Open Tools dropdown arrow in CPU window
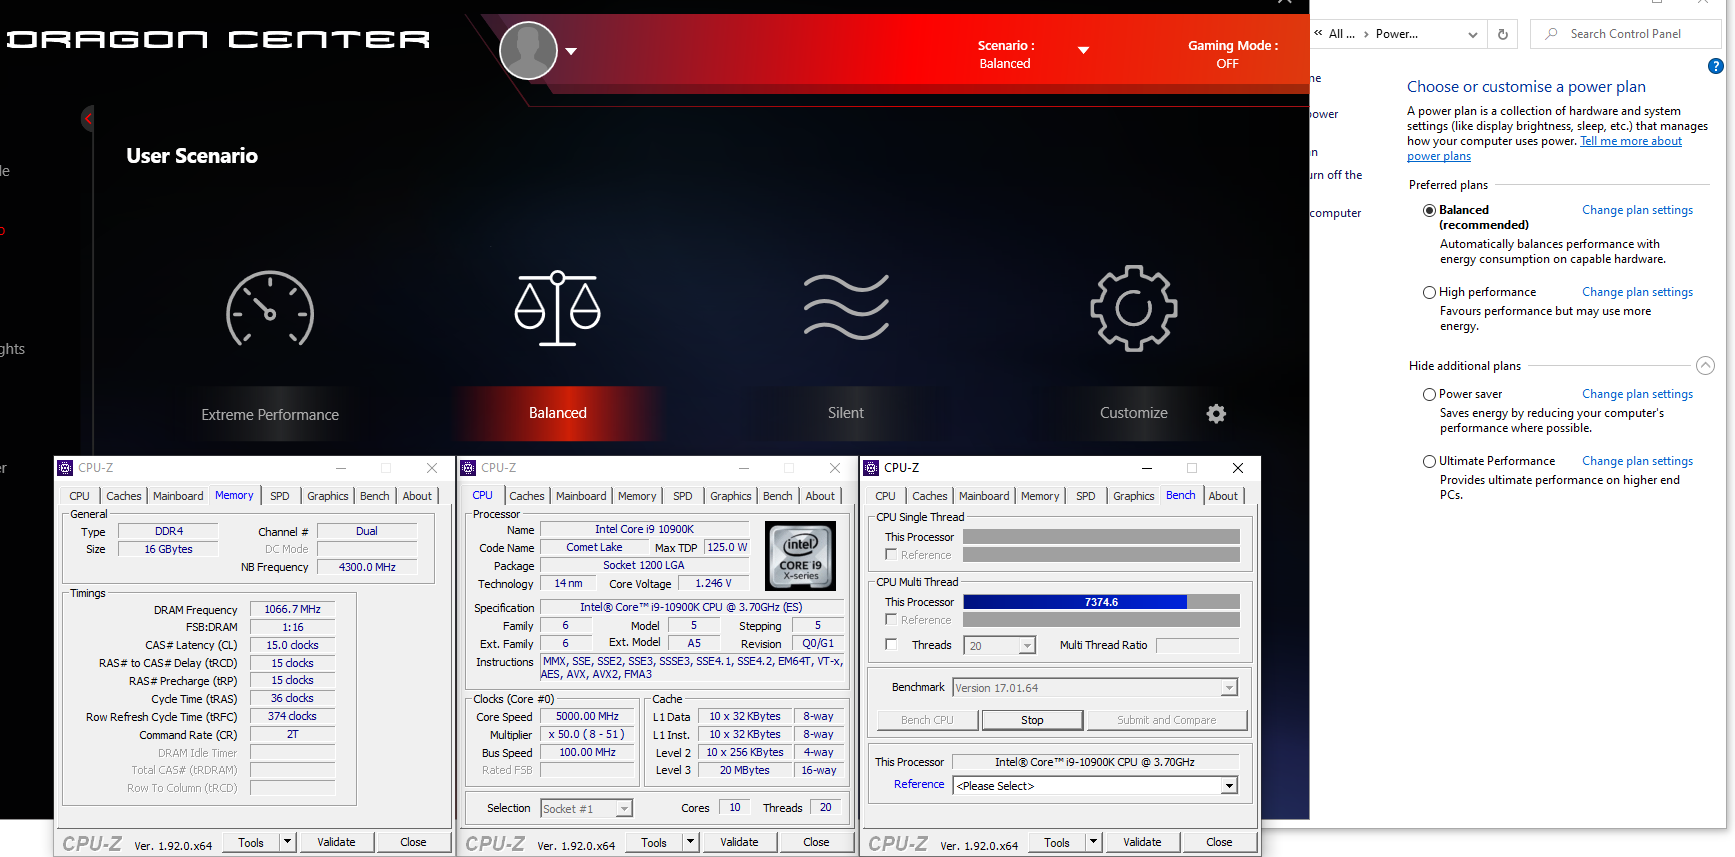The width and height of the screenshot is (1735, 857). [690, 842]
